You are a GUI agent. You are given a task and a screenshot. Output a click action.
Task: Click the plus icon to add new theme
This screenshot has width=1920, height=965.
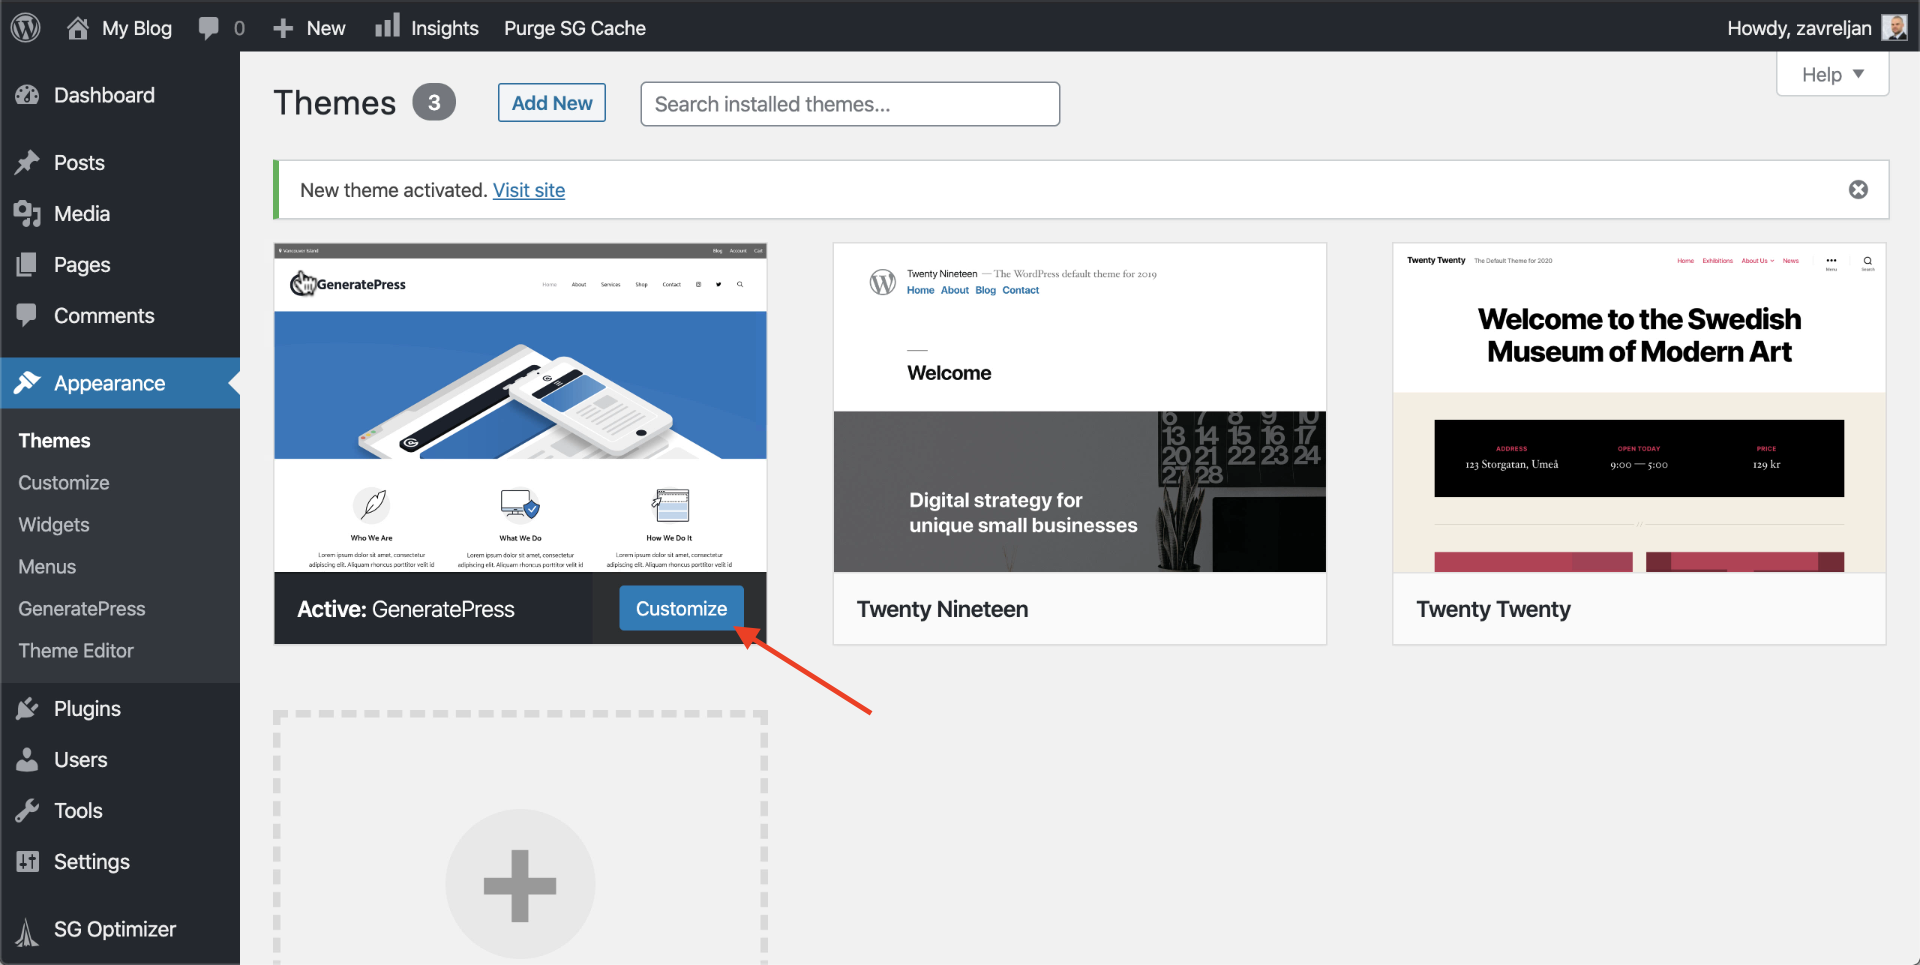(520, 885)
